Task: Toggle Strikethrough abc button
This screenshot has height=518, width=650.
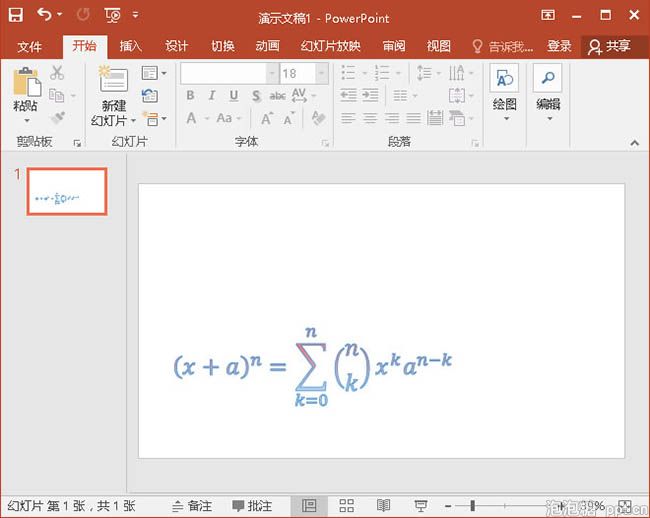Action: pyautogui.click(x=277, y=96)
